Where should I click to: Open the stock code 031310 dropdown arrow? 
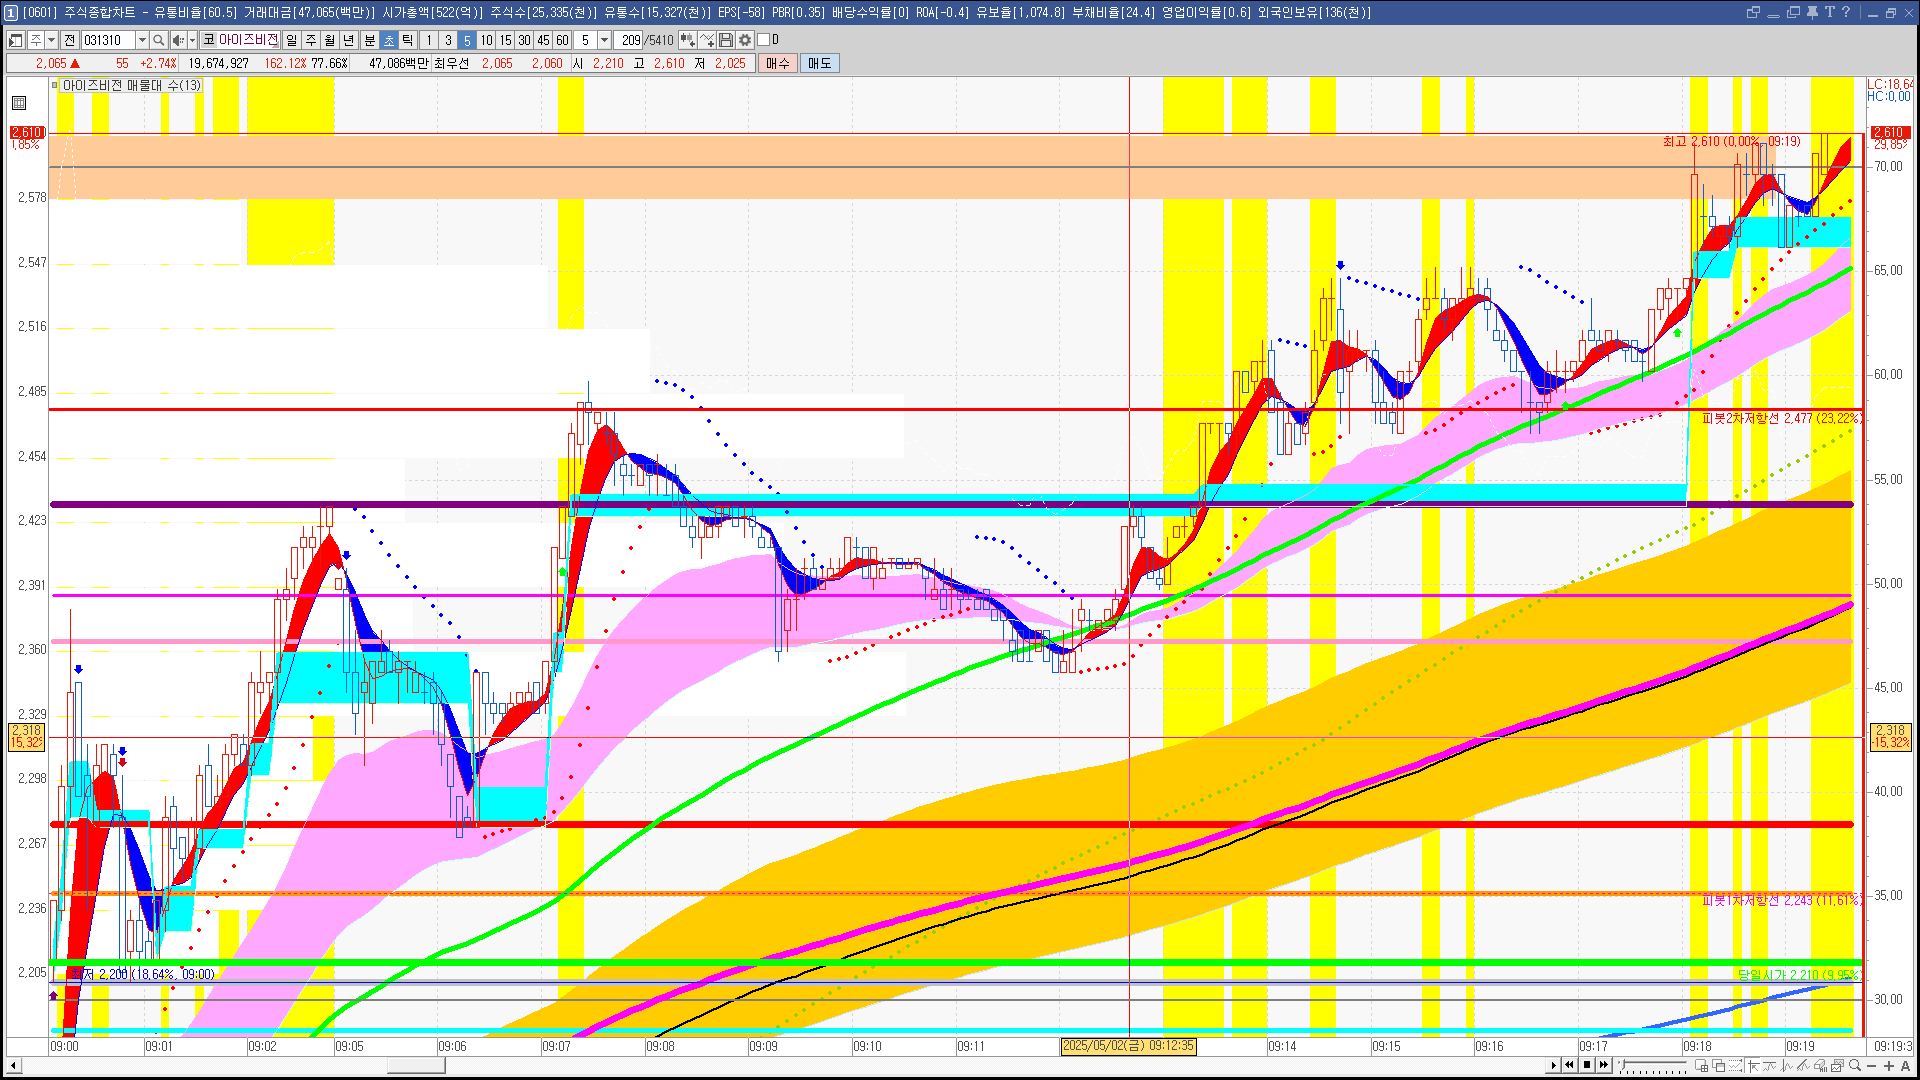tap(142, 40)
